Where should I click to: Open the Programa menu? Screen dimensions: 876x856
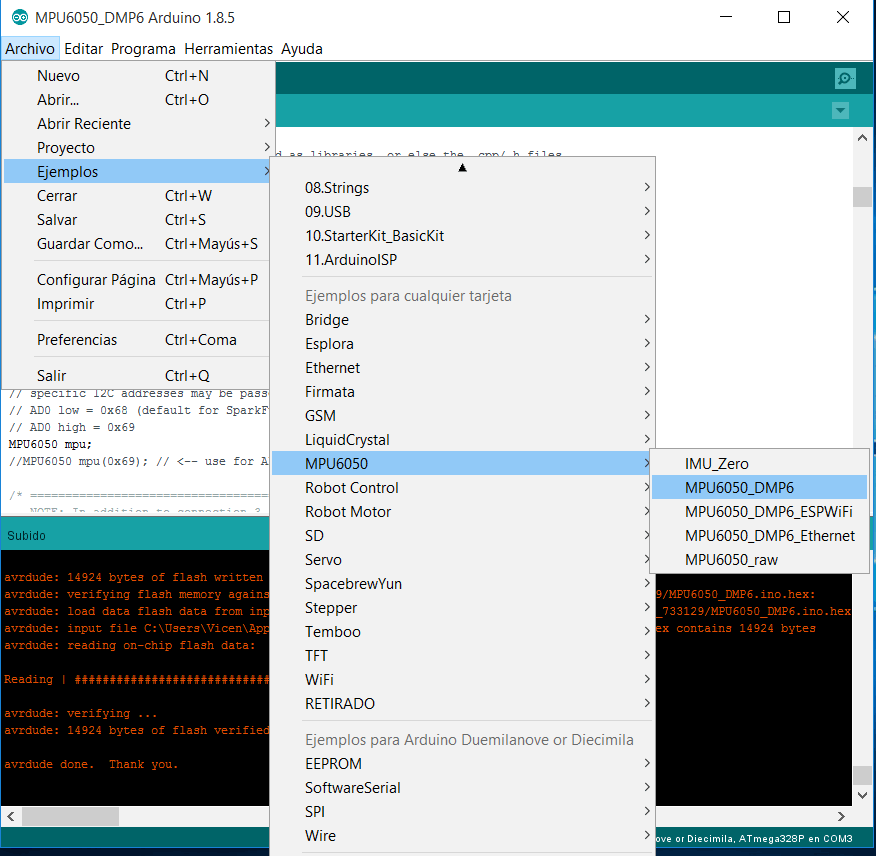point(143,48)
